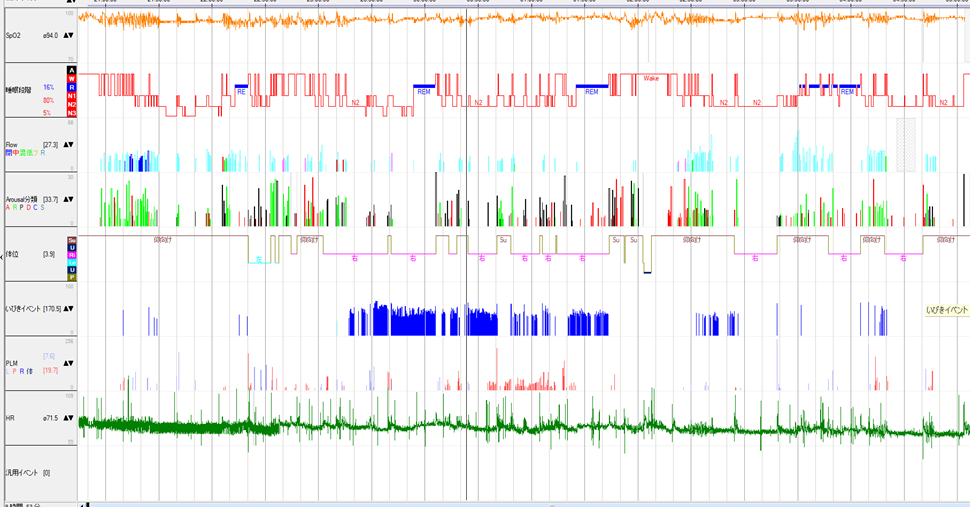This screenshot has width=970, height=507.
Task: Click the N1 stage legend box
Action: click(72, 95)
